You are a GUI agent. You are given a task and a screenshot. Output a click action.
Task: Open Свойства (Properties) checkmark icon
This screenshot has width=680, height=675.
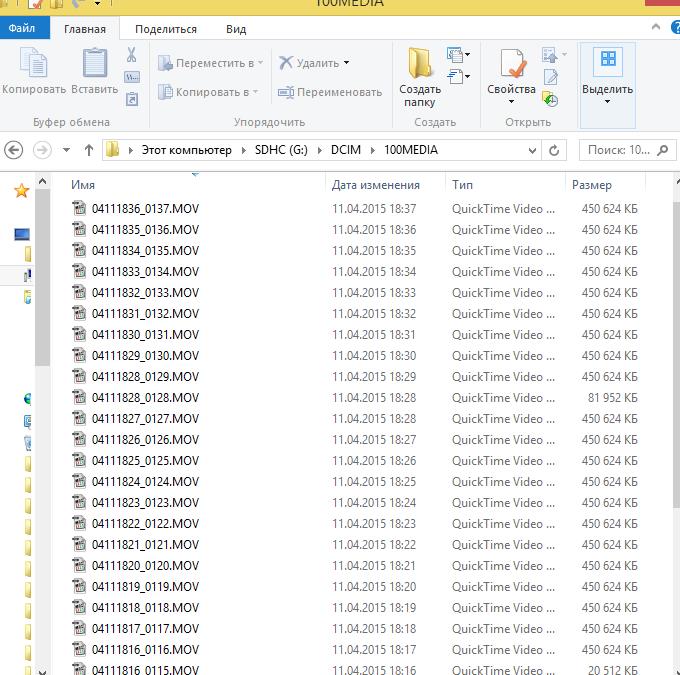click(512, 66)
